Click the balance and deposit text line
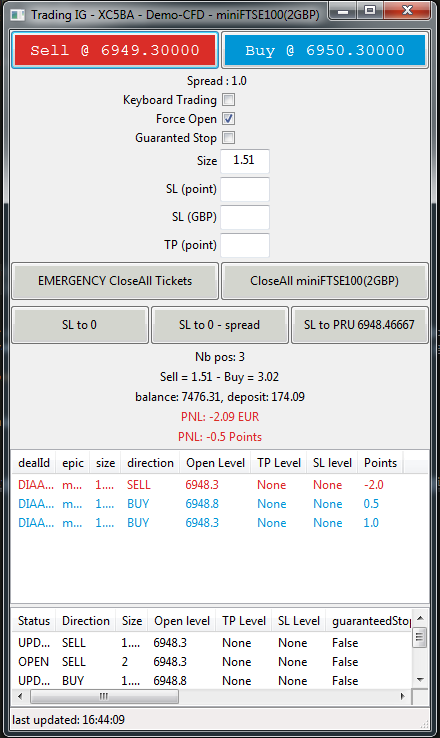The height and width of the screenshot is (738, 440). [220, 397]
